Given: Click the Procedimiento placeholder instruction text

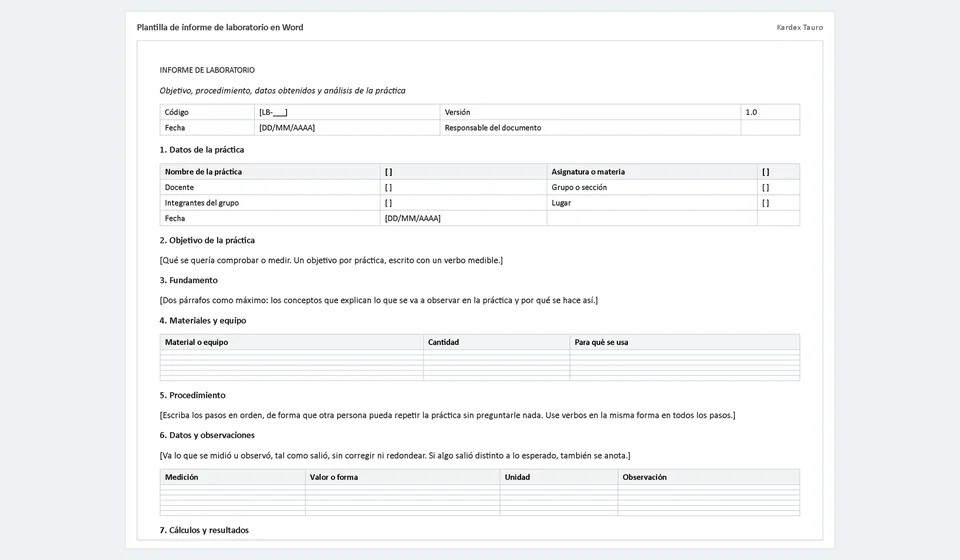Looking at the screenshot, I should (x=447, y=416).
